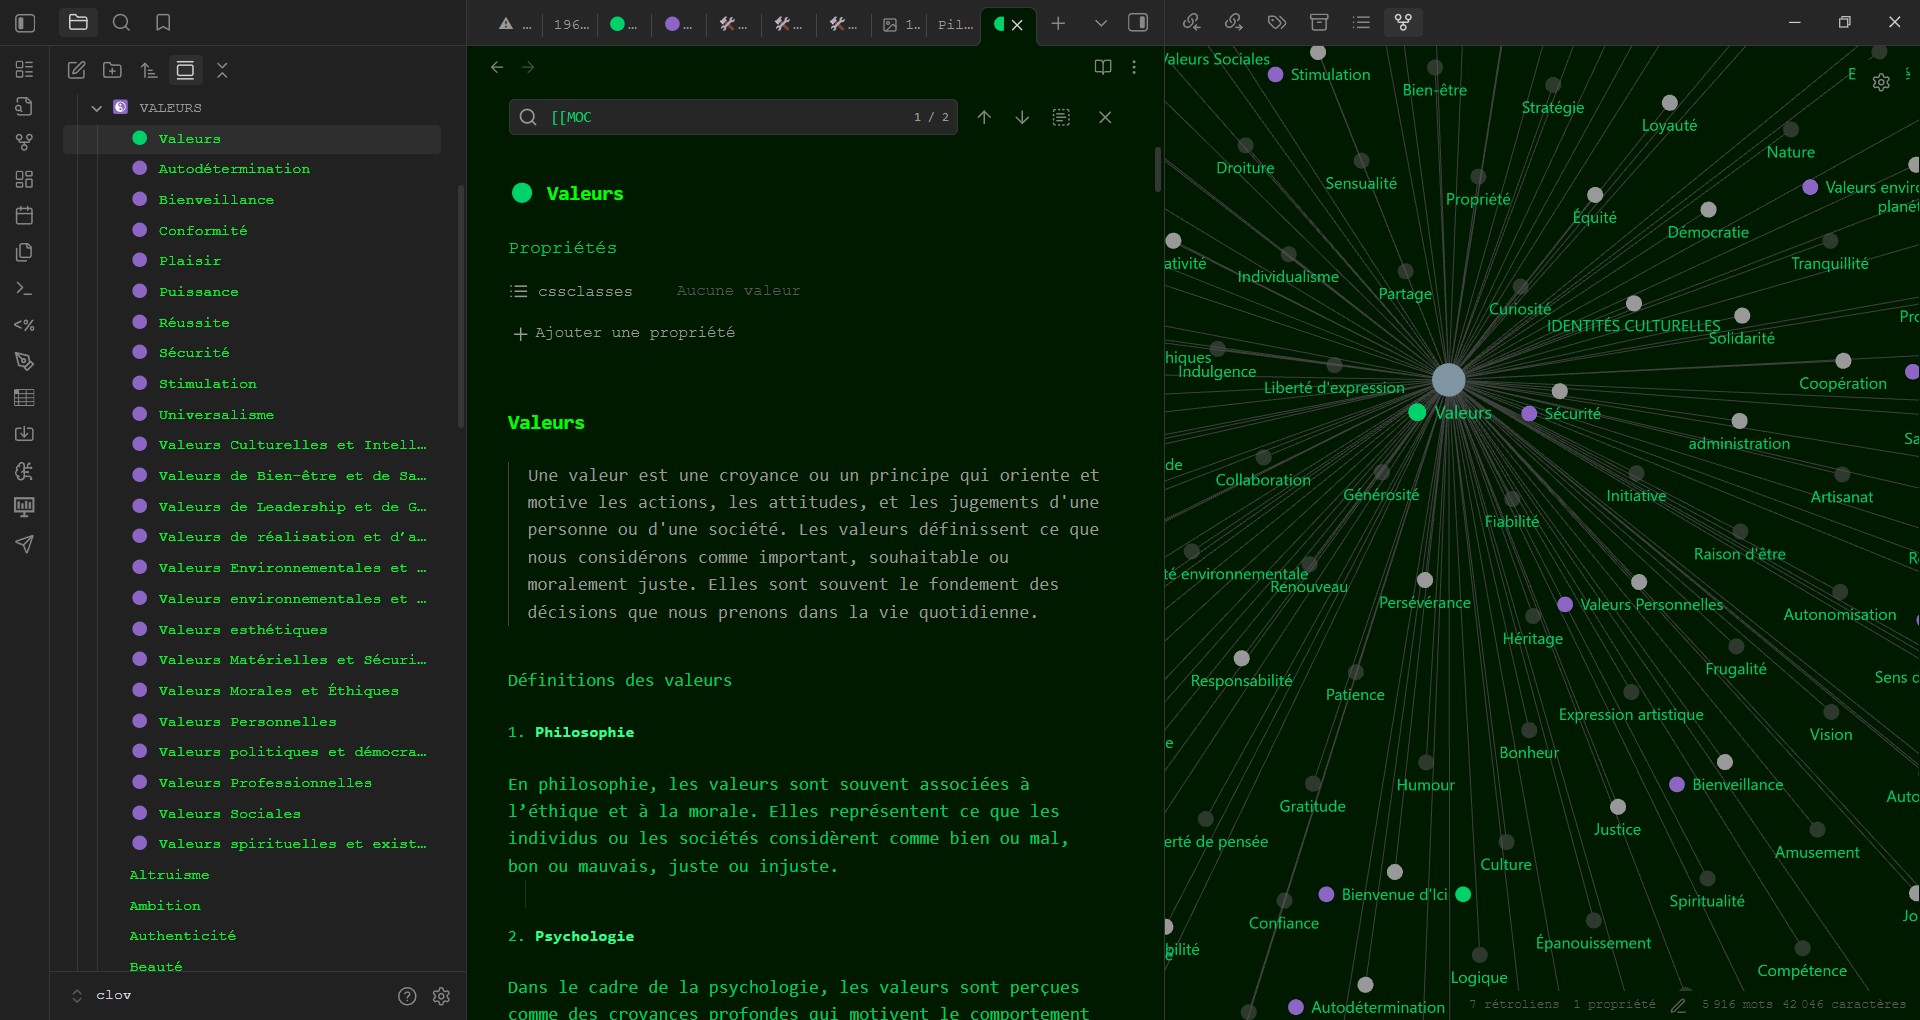
Task: Open the tab list dropdown
Action: pyautogui.click(x=1100, y=23)
